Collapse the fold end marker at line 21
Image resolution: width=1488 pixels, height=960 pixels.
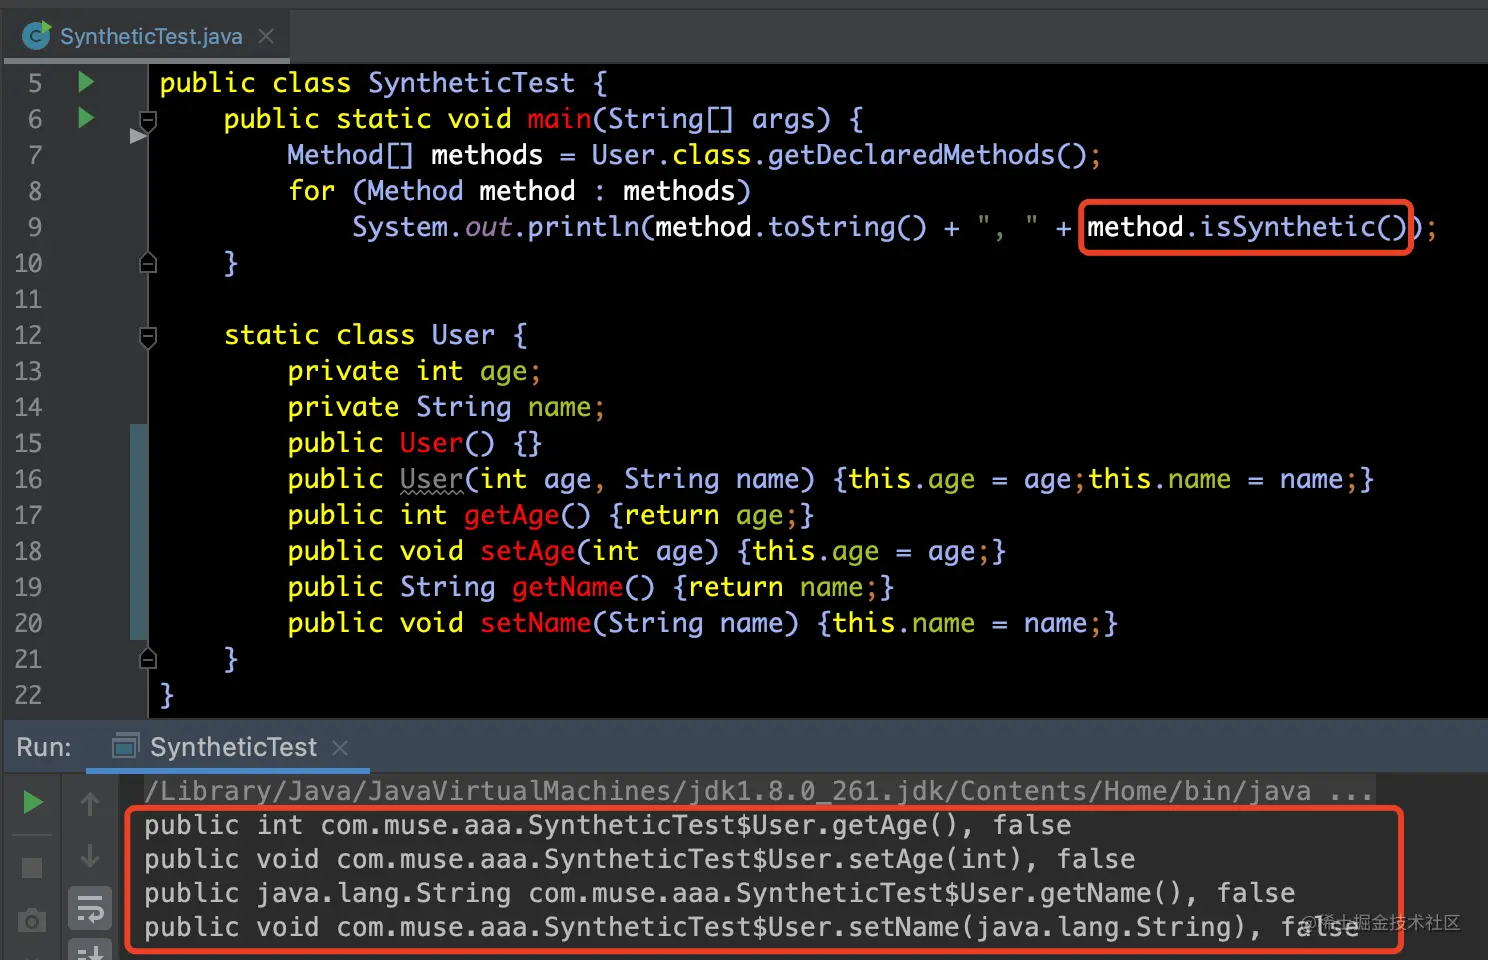[148, 658]
